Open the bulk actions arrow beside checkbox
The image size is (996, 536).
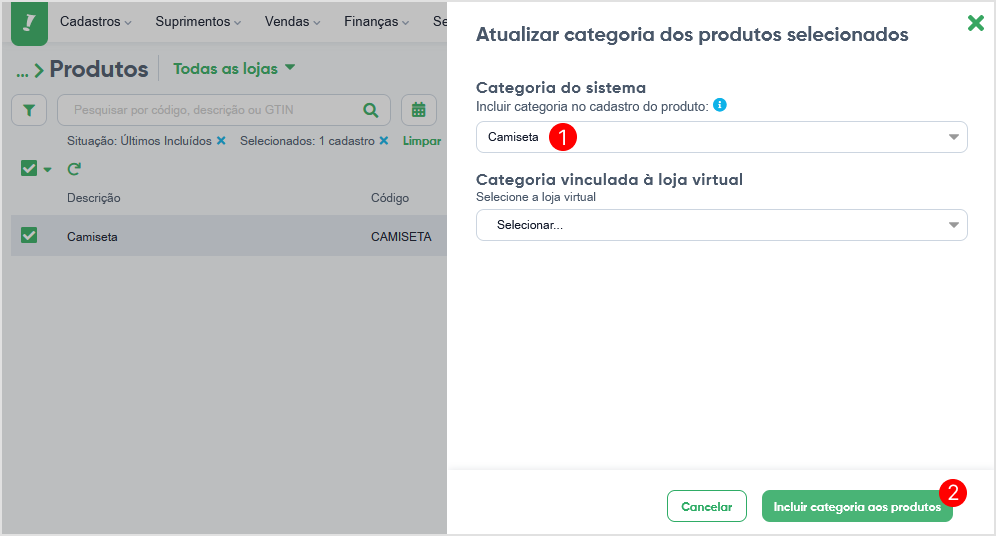tap(47, 170)
